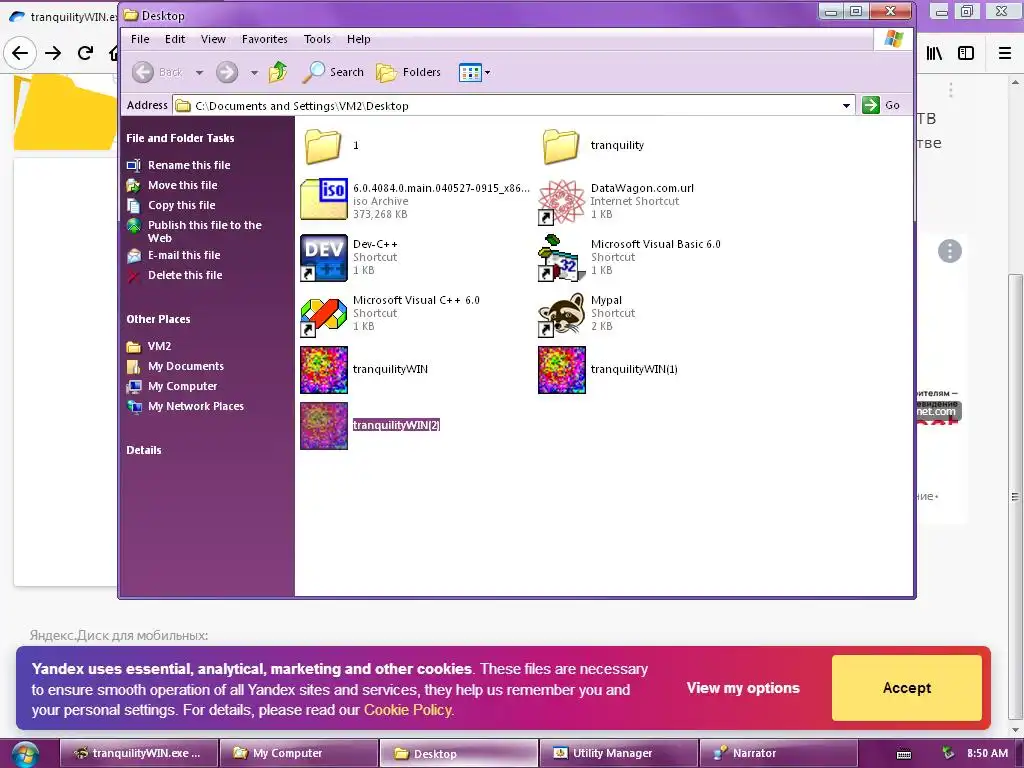Click the Forward arrow in Explorer toolbar

coord(227,72)
